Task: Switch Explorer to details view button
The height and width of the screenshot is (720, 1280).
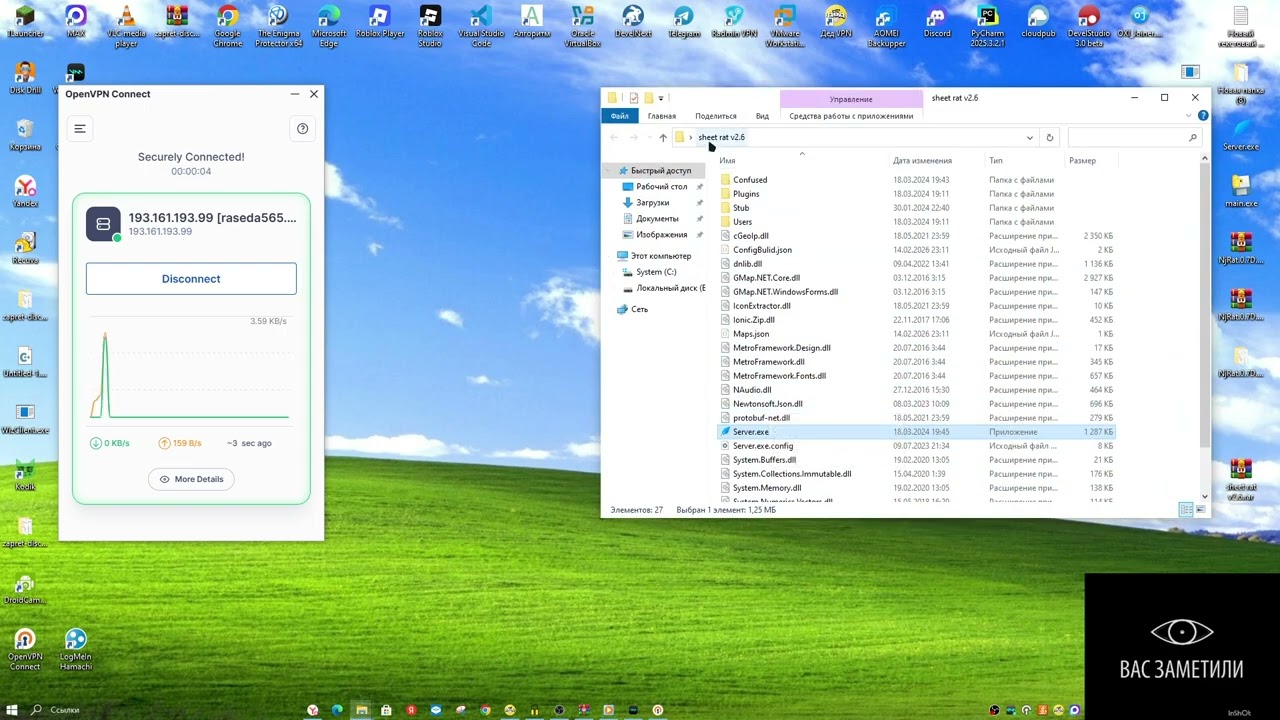Action: click(x=1186, y=510)
